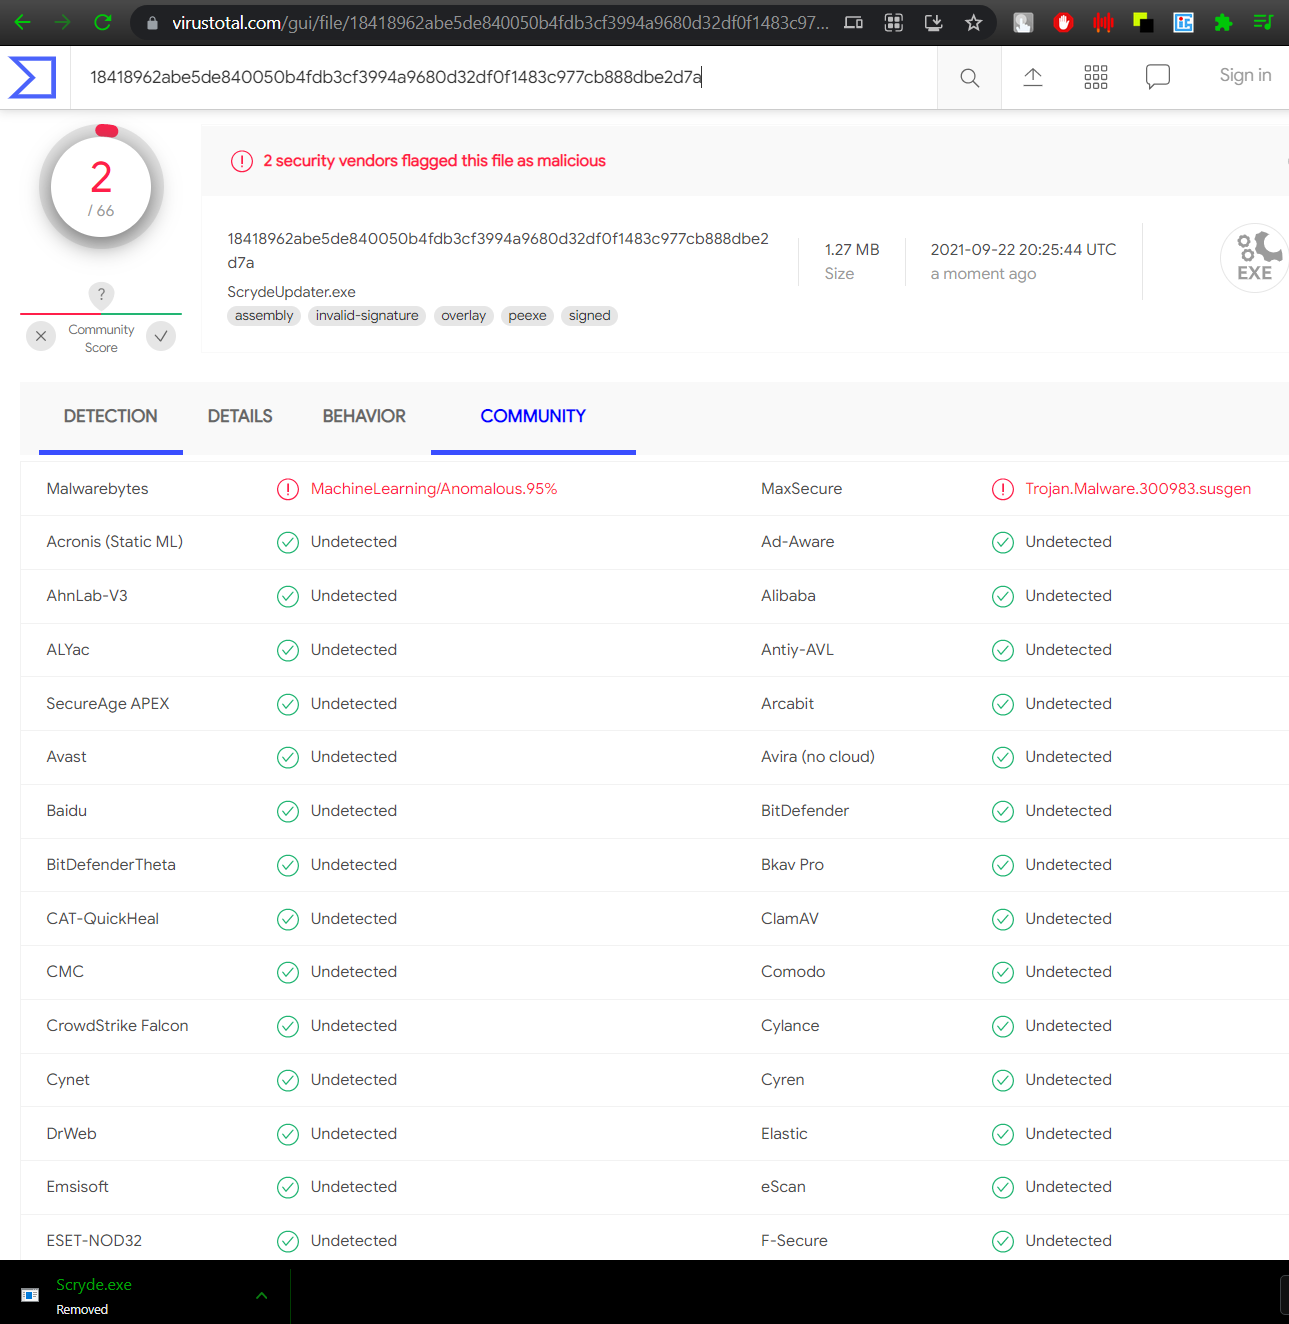Click the EXE file type icon
The height and width of the screenshot is (1324, 1289).
(x=1254, y=258)
